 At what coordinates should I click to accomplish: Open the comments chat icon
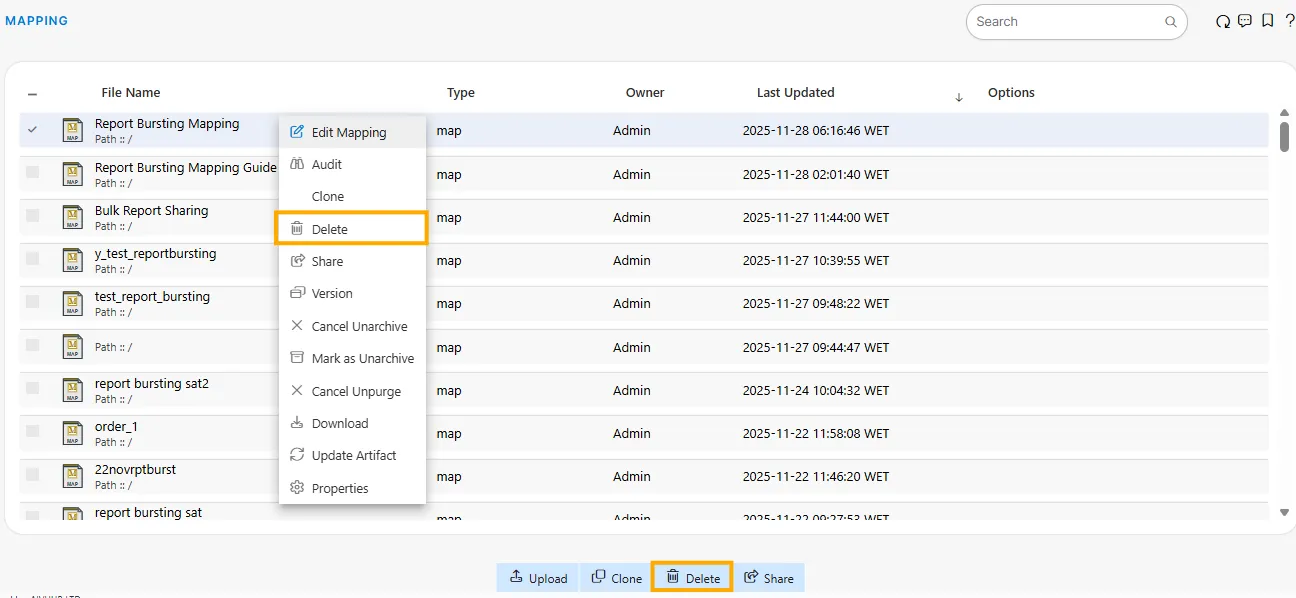click(1245, 21)
